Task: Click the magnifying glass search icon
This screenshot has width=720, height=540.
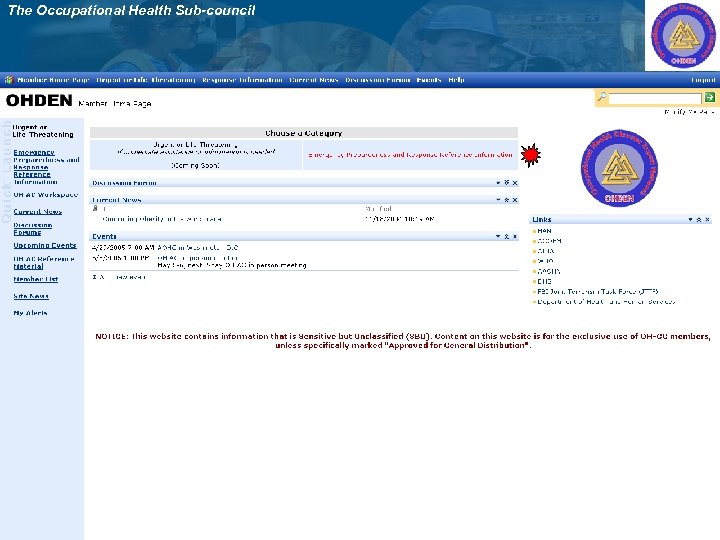Action: click(601, 97)
